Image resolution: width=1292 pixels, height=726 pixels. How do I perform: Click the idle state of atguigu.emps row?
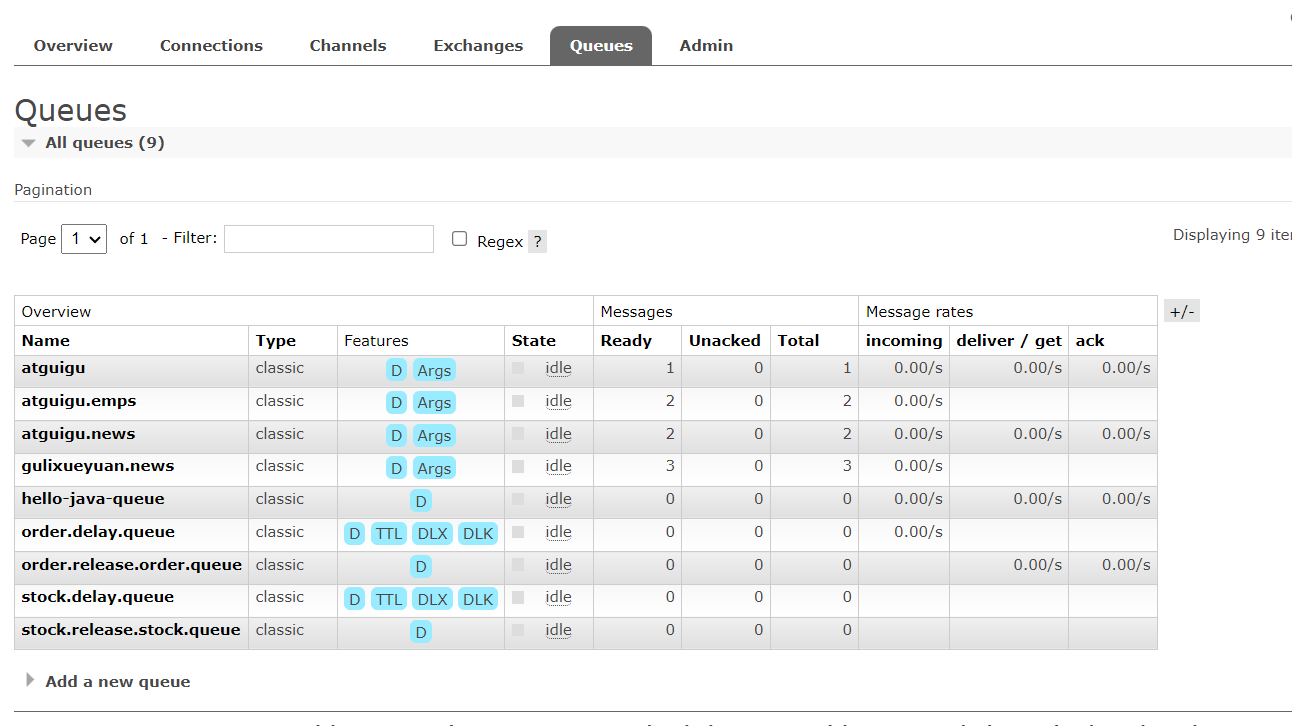click(x=558, y=401)
